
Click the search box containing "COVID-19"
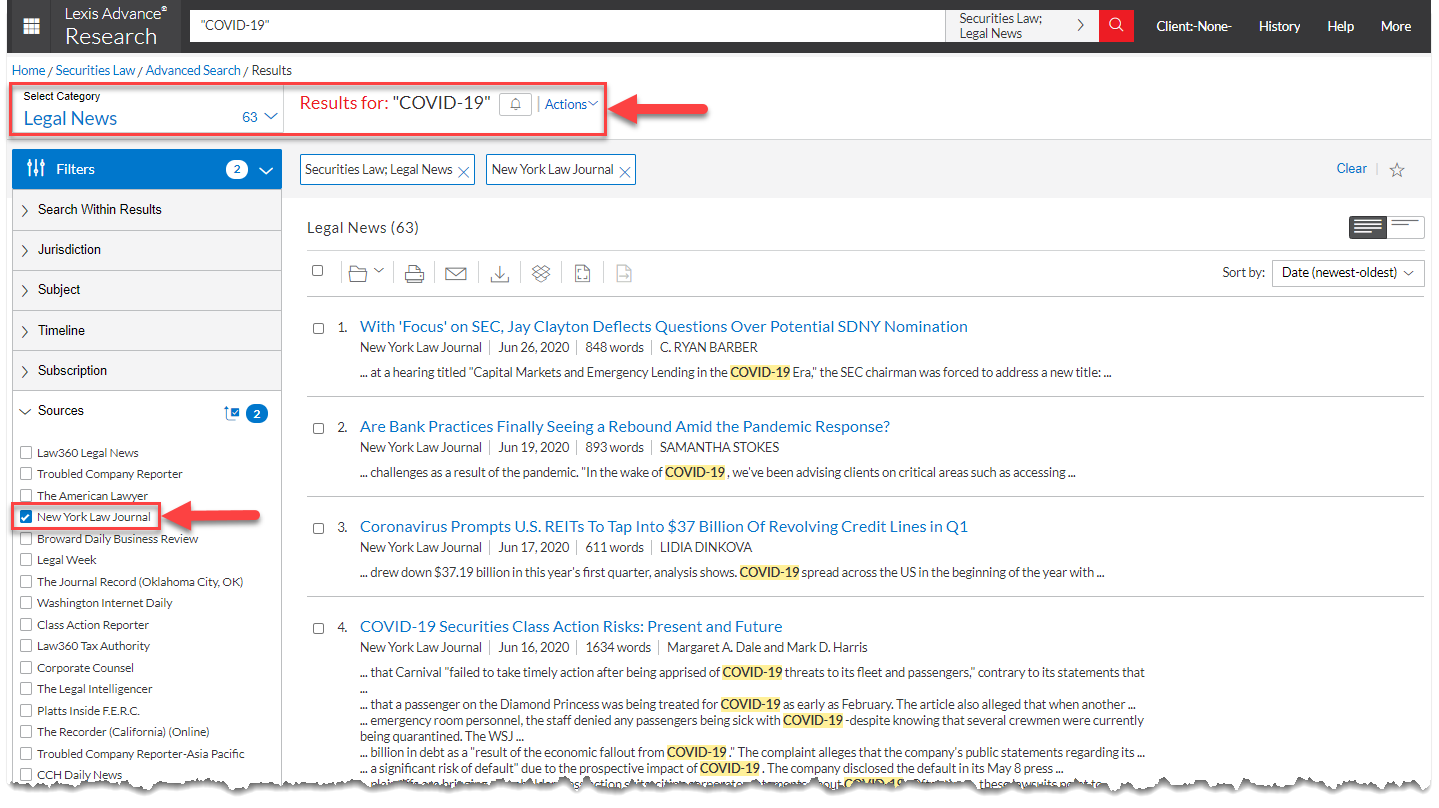[567, 26]
